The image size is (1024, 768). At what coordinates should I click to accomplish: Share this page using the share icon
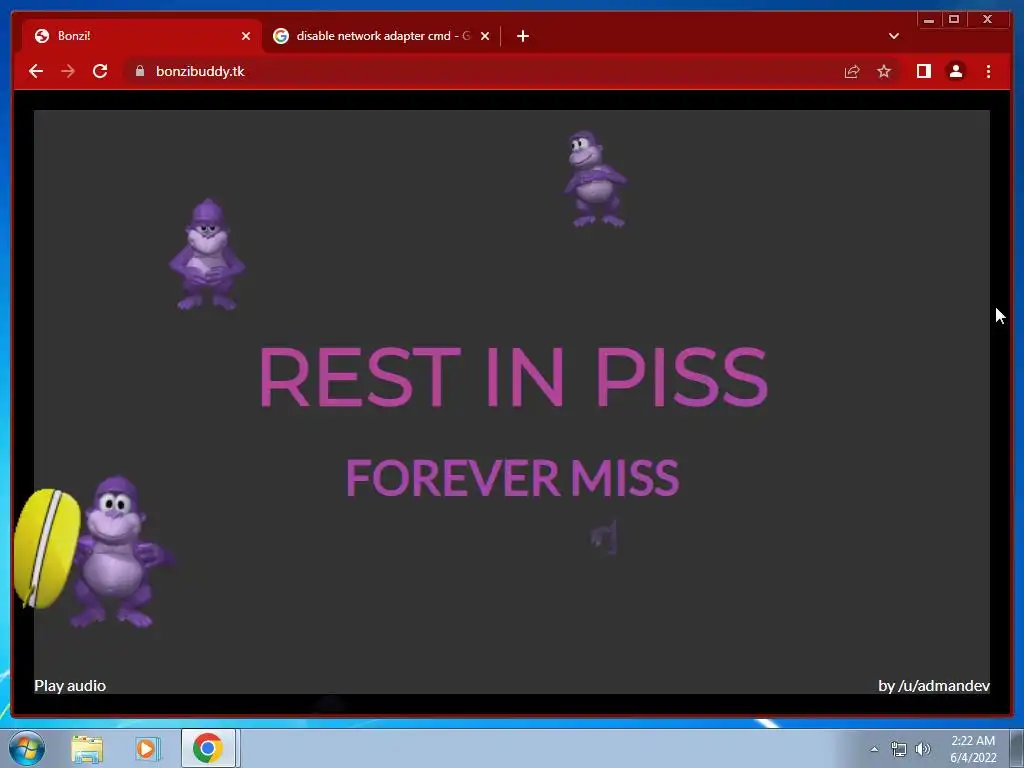click(x=852, y=71)
